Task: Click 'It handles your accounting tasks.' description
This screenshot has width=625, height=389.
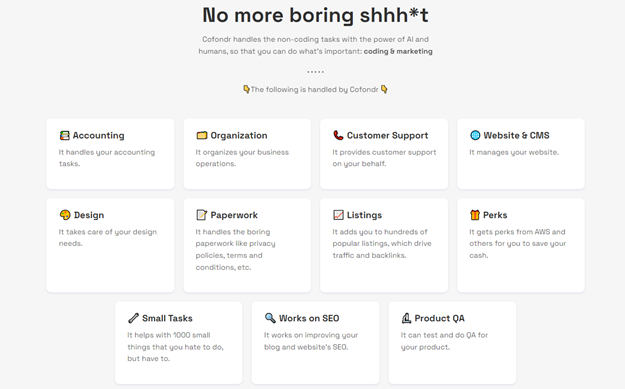Action: [x=107, y=158]
